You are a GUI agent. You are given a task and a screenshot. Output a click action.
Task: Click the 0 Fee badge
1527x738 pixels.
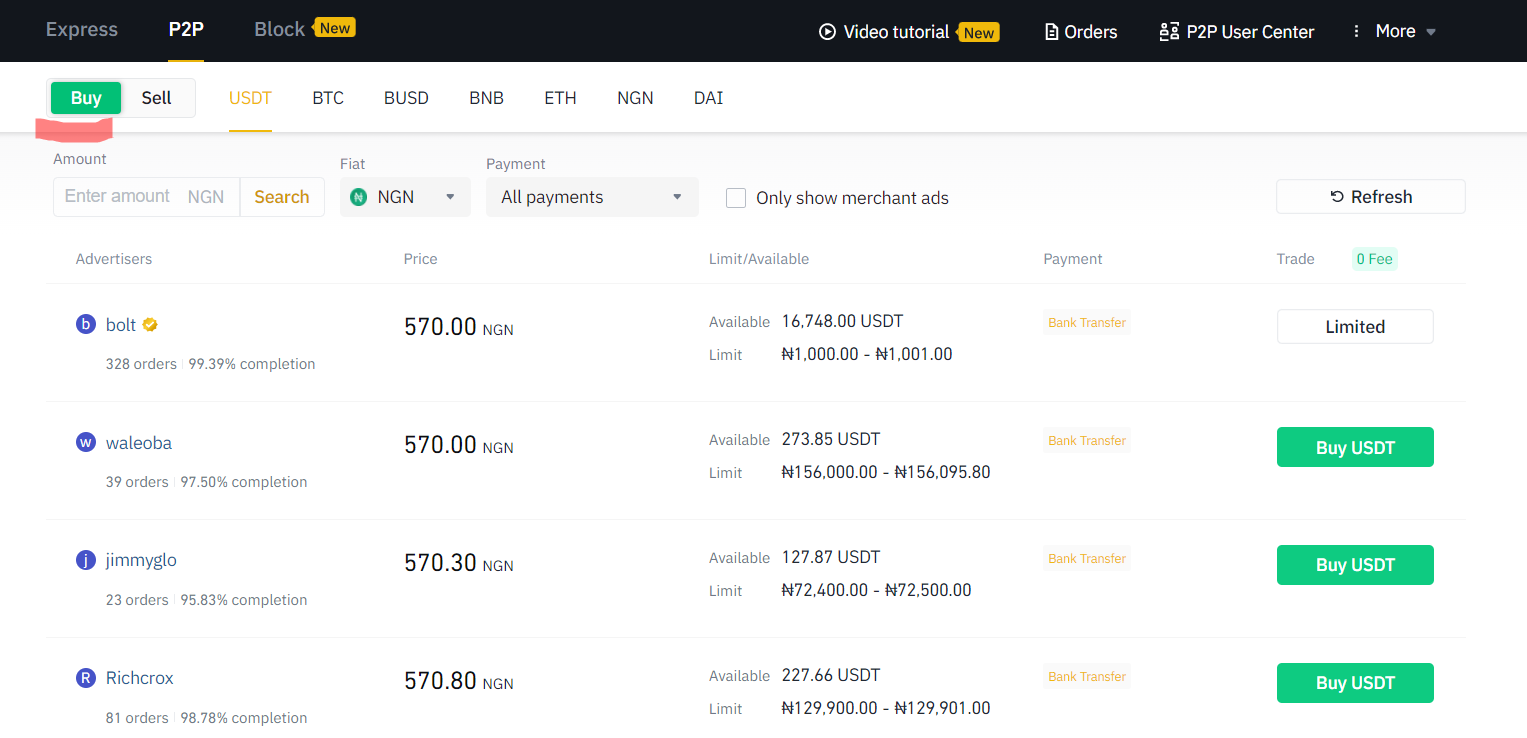pos(1374,259)
